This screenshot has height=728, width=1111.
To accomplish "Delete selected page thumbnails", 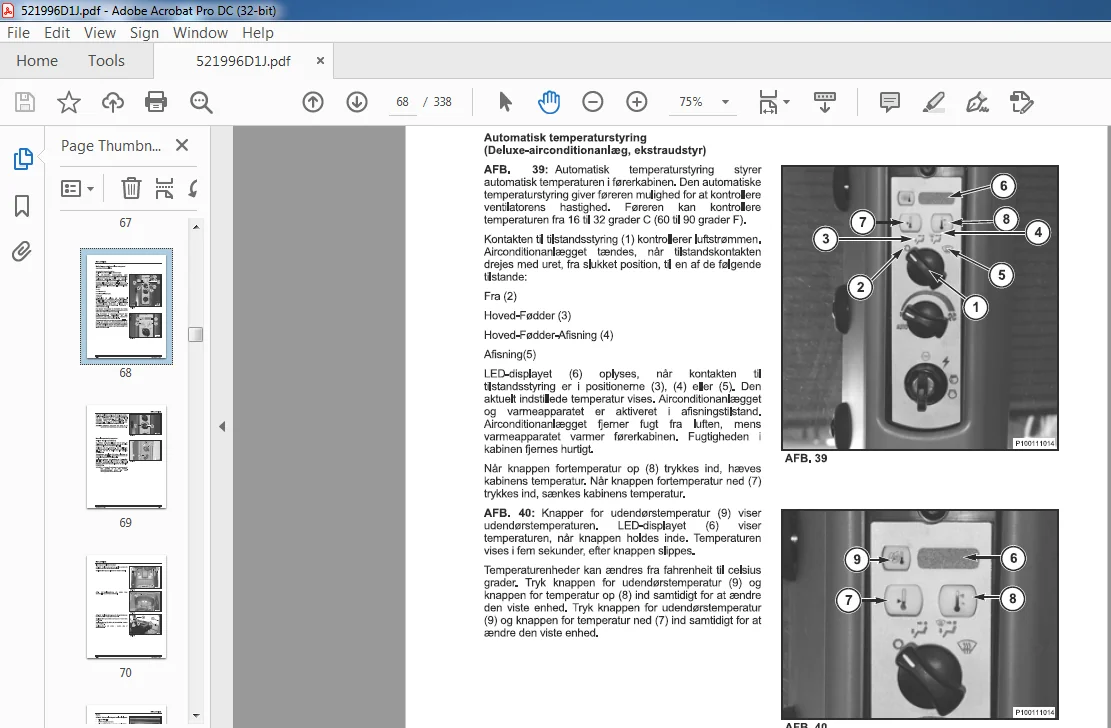I will tap(131, 189).
